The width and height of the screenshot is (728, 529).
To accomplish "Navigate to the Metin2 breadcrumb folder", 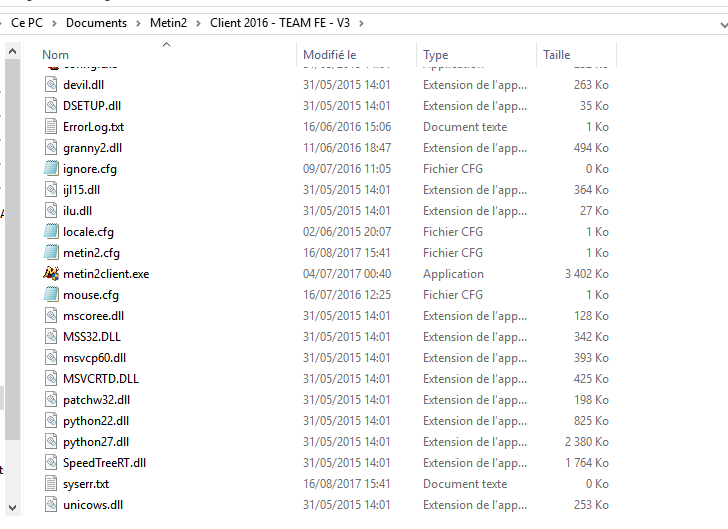I will [168, 23].
